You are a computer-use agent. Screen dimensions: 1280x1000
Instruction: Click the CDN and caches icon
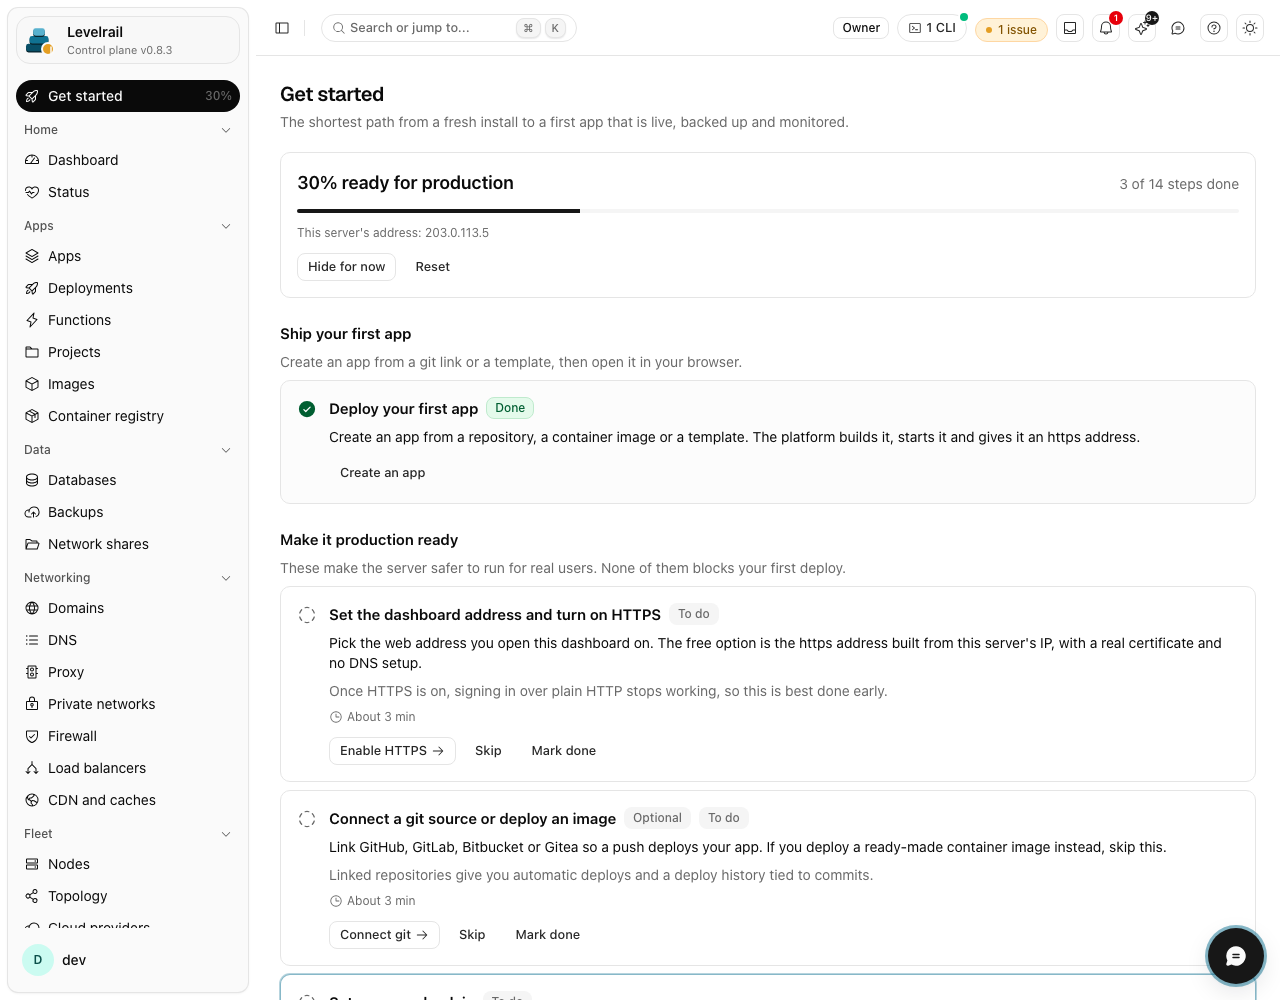(x=32, y=800)
